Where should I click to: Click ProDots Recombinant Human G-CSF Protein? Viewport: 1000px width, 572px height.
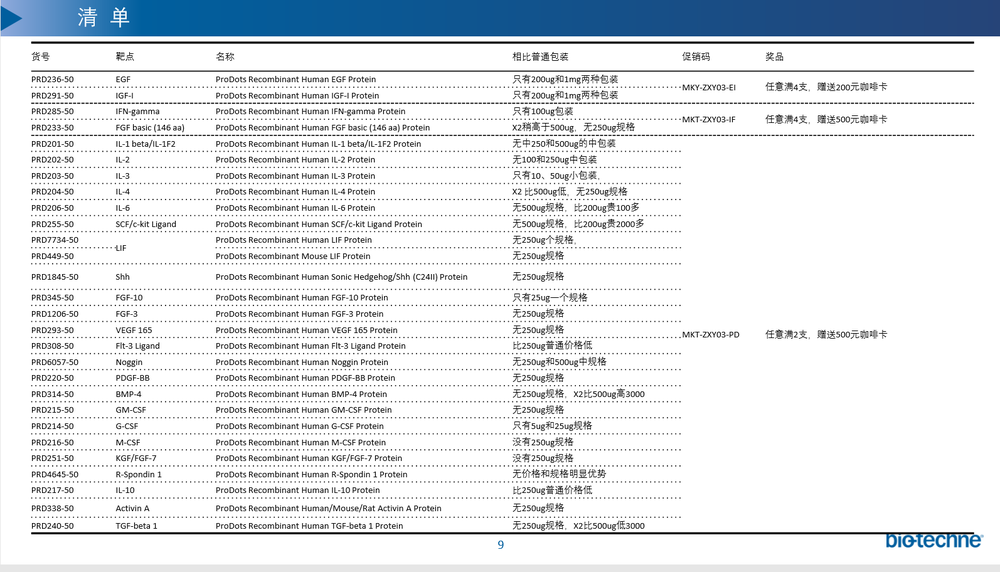click(x=300, y=427)
